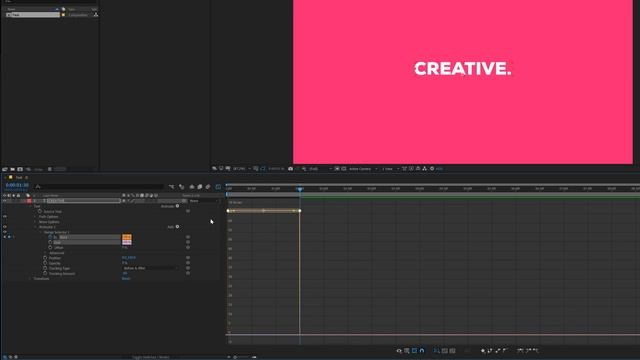Viewport: 640px width, 360px height.
Task: Toggle the Tracking Amount stopwatch
Action: (45, 273)
